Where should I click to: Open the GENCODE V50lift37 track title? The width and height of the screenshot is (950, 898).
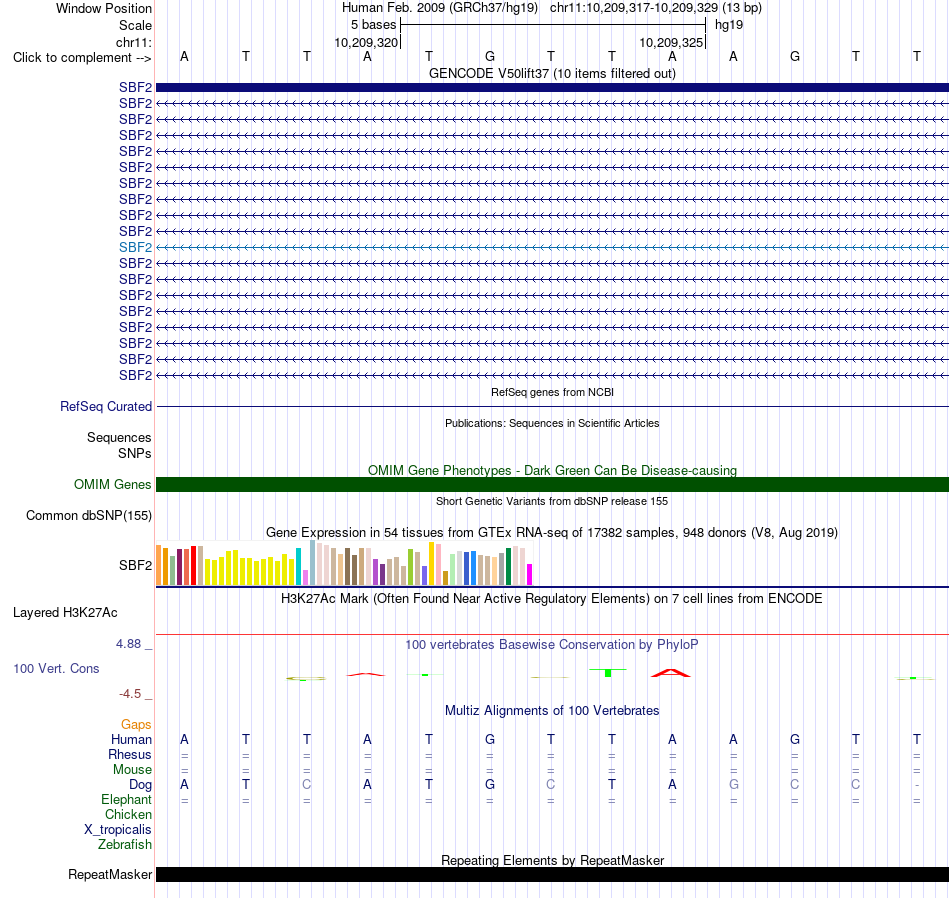coord(552,73)
